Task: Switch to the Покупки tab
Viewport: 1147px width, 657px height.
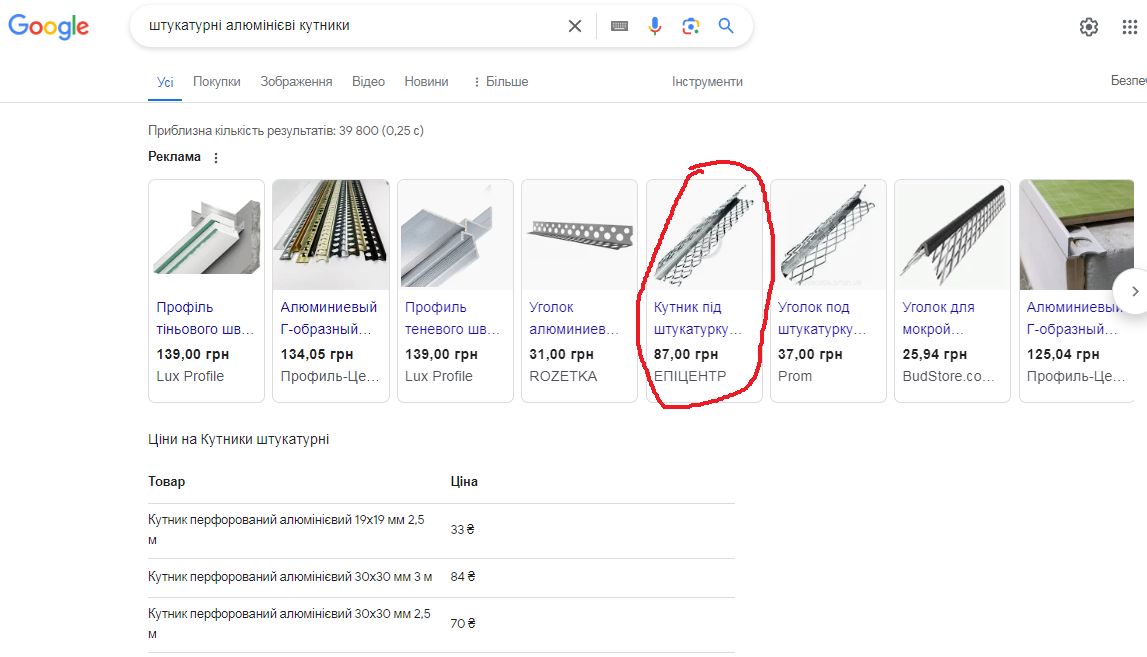Action: click(x=217, y=81)
